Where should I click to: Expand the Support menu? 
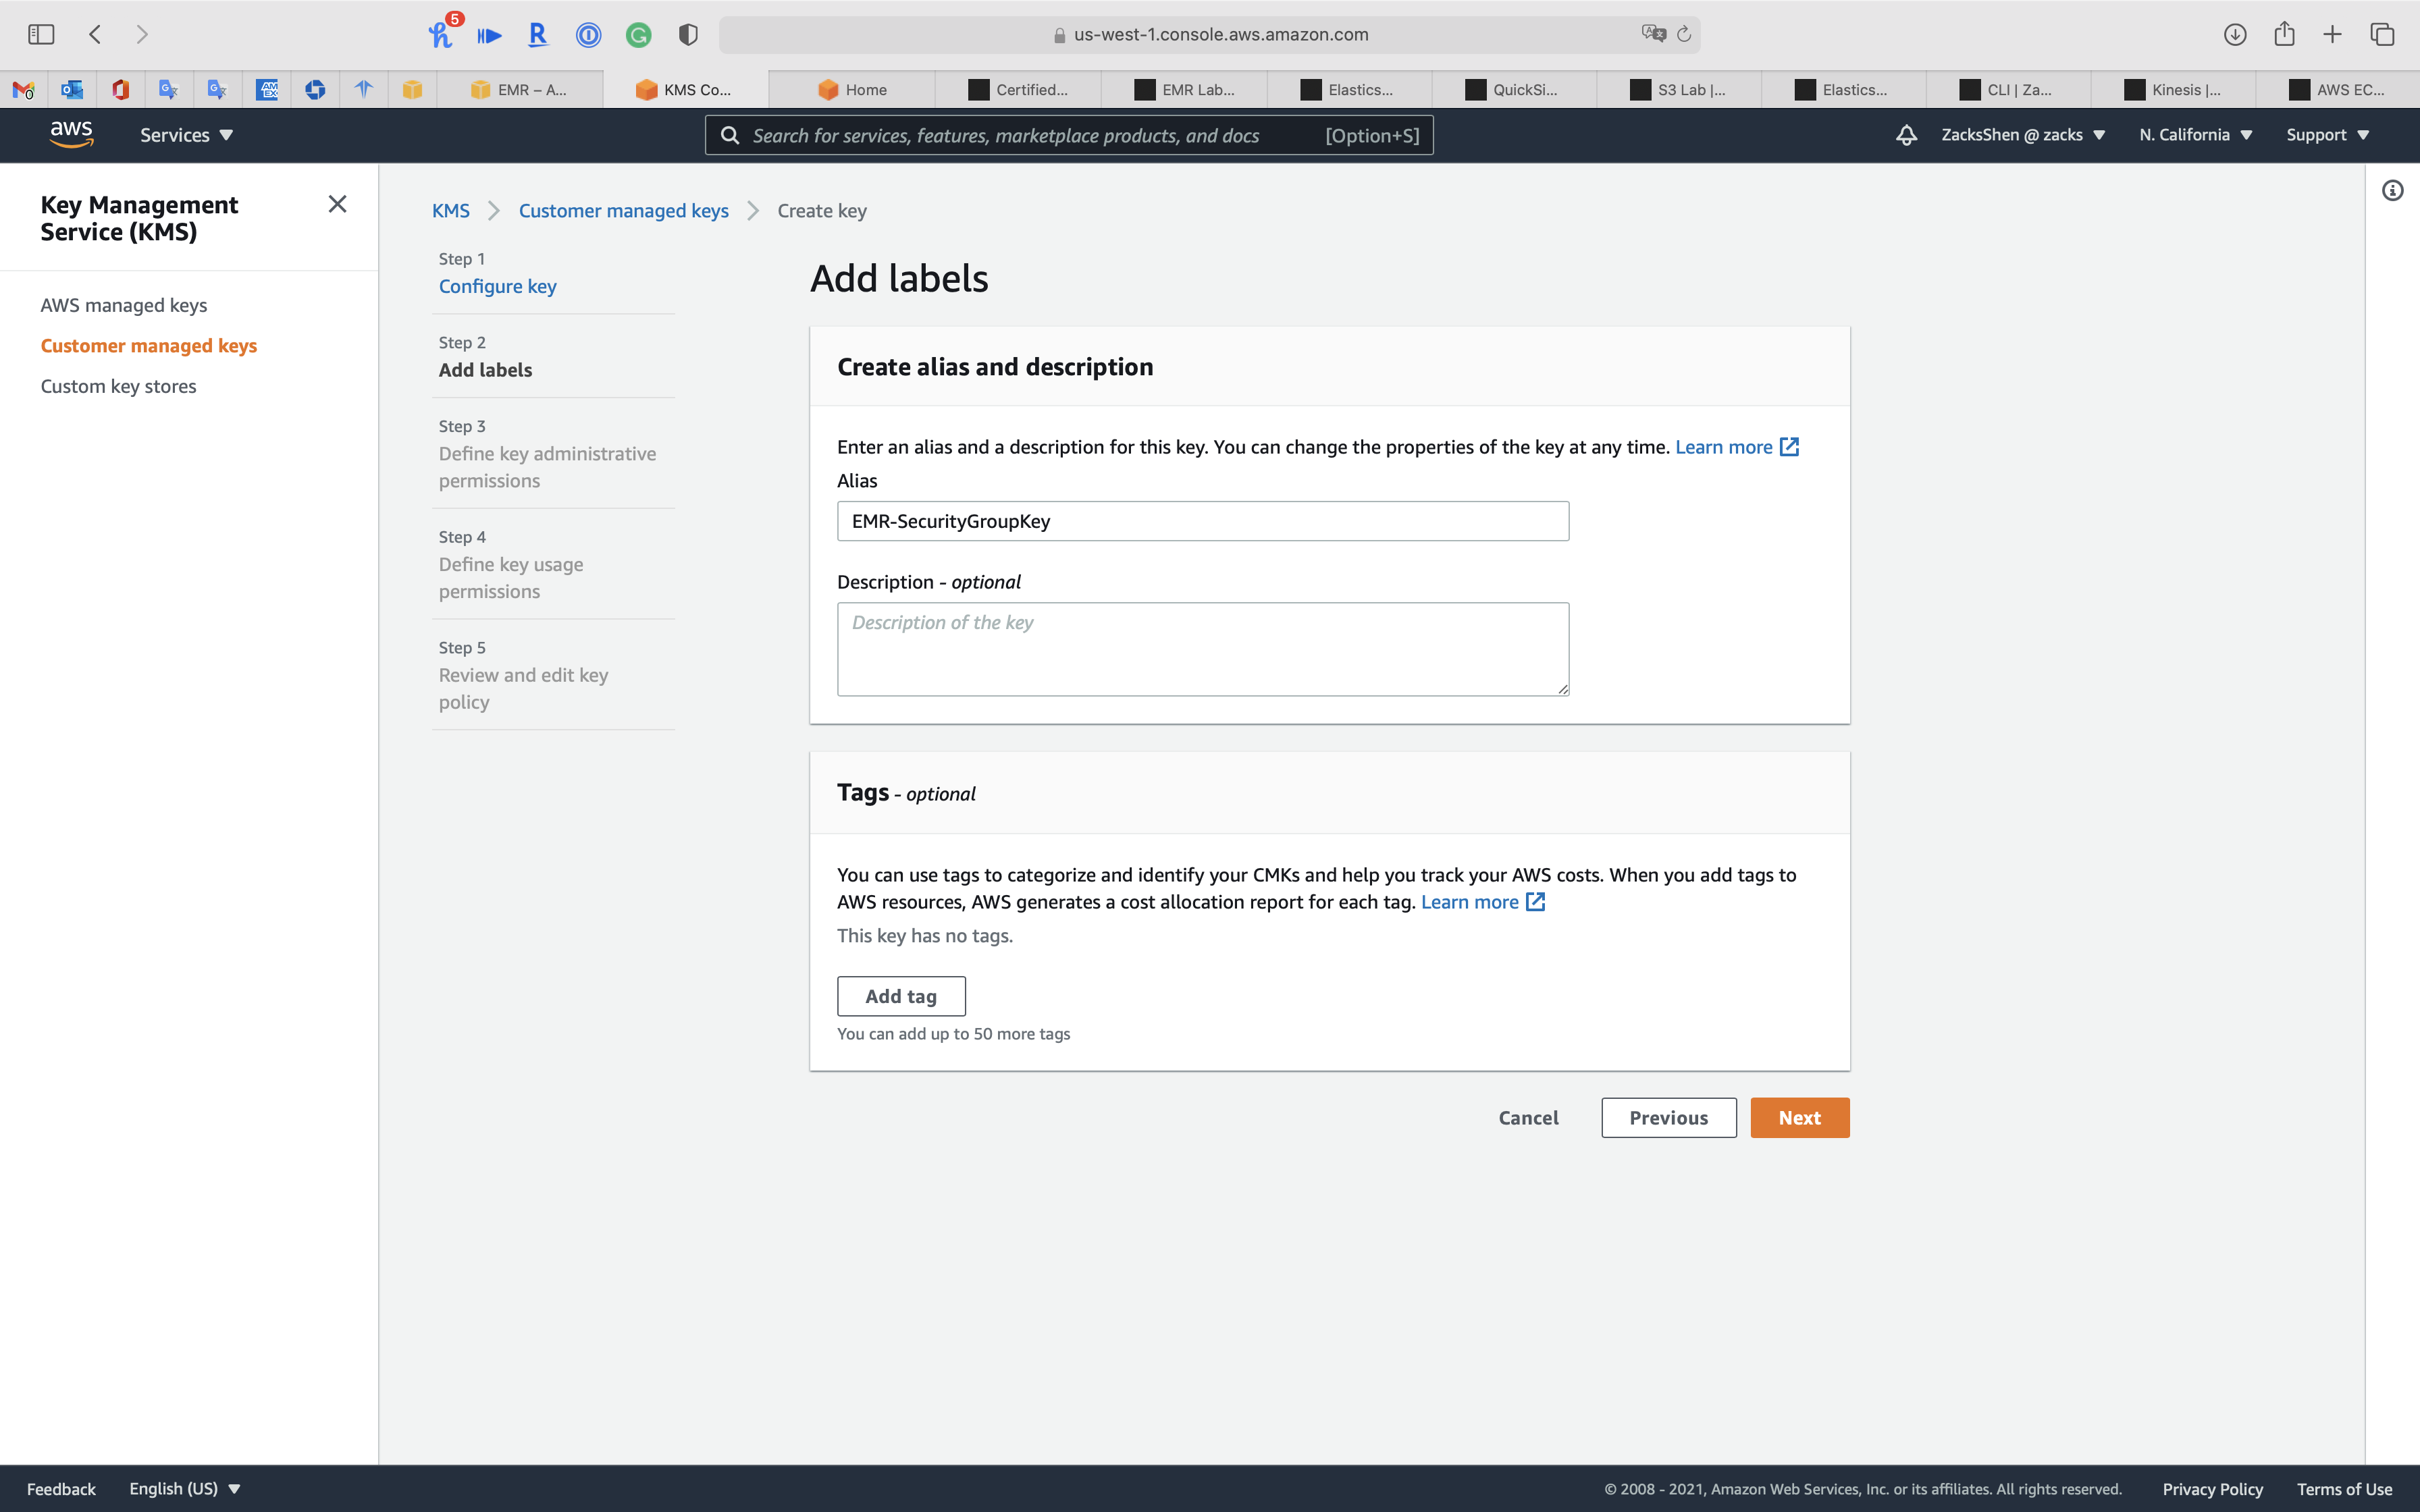point(2327,135)
